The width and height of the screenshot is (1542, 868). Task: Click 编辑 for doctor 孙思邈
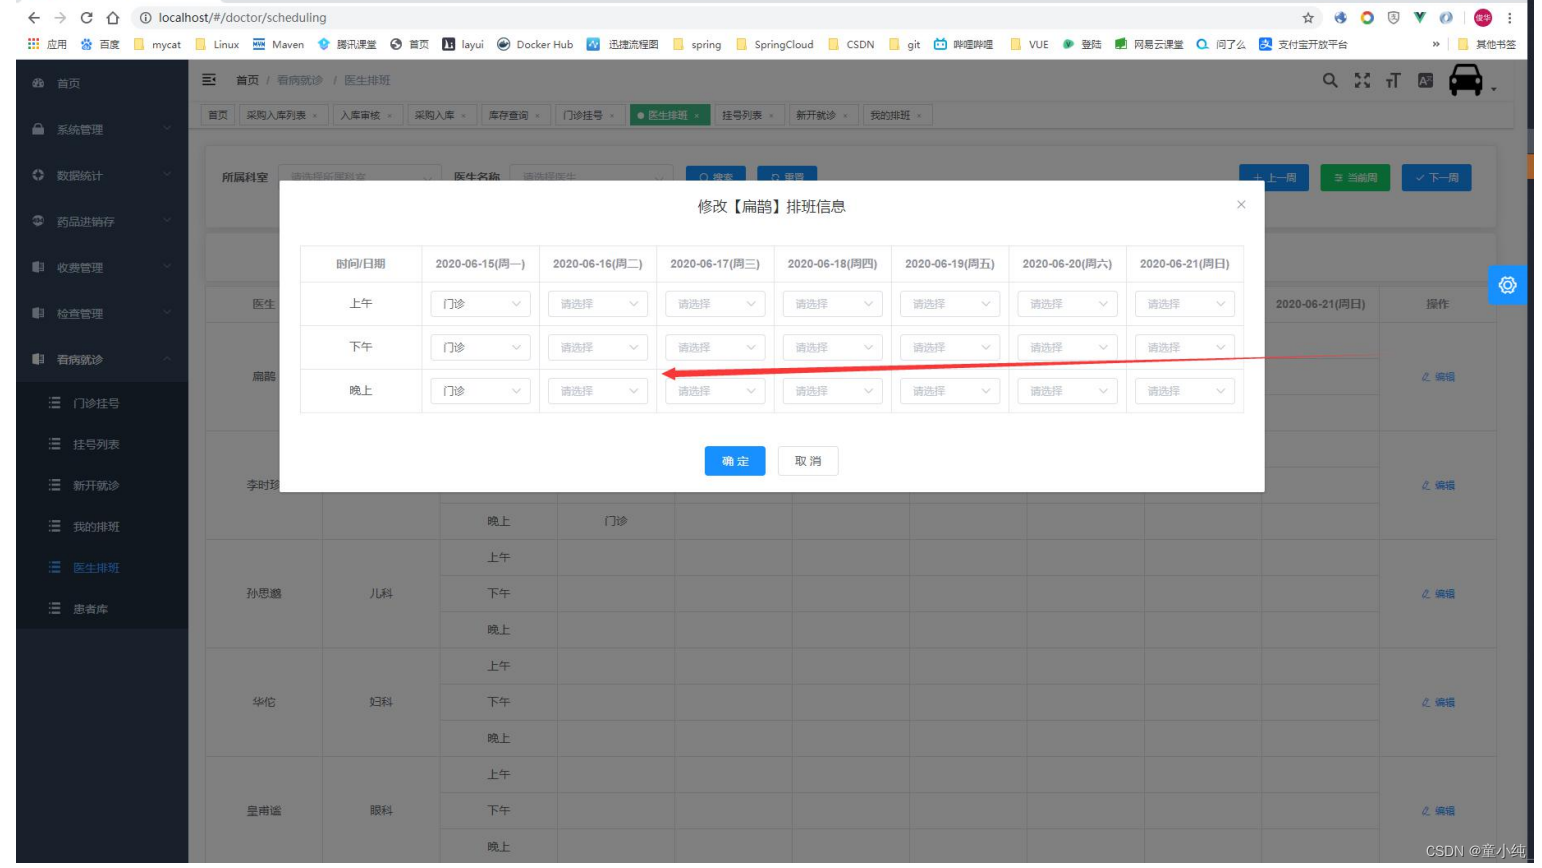point(1438,594)
